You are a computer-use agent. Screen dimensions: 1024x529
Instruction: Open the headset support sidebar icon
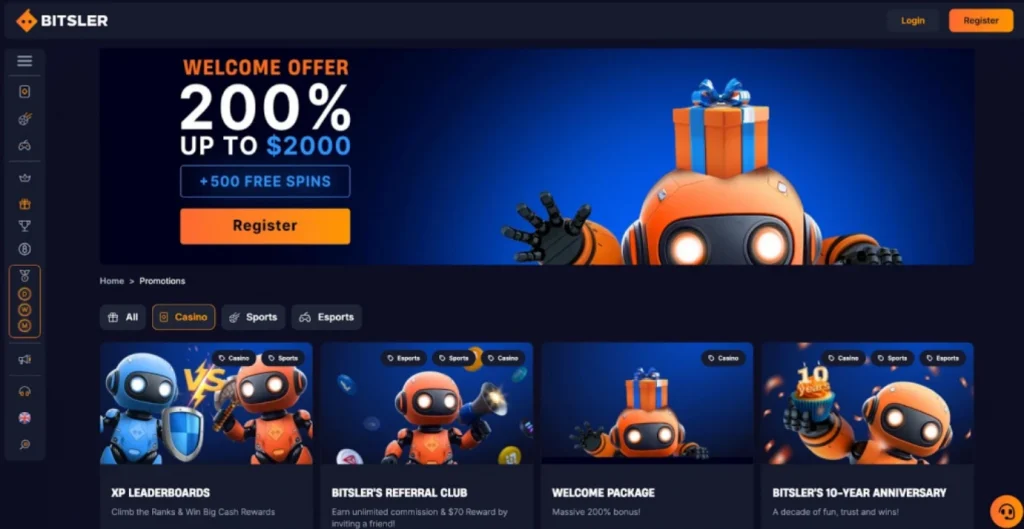click(25, 392)
